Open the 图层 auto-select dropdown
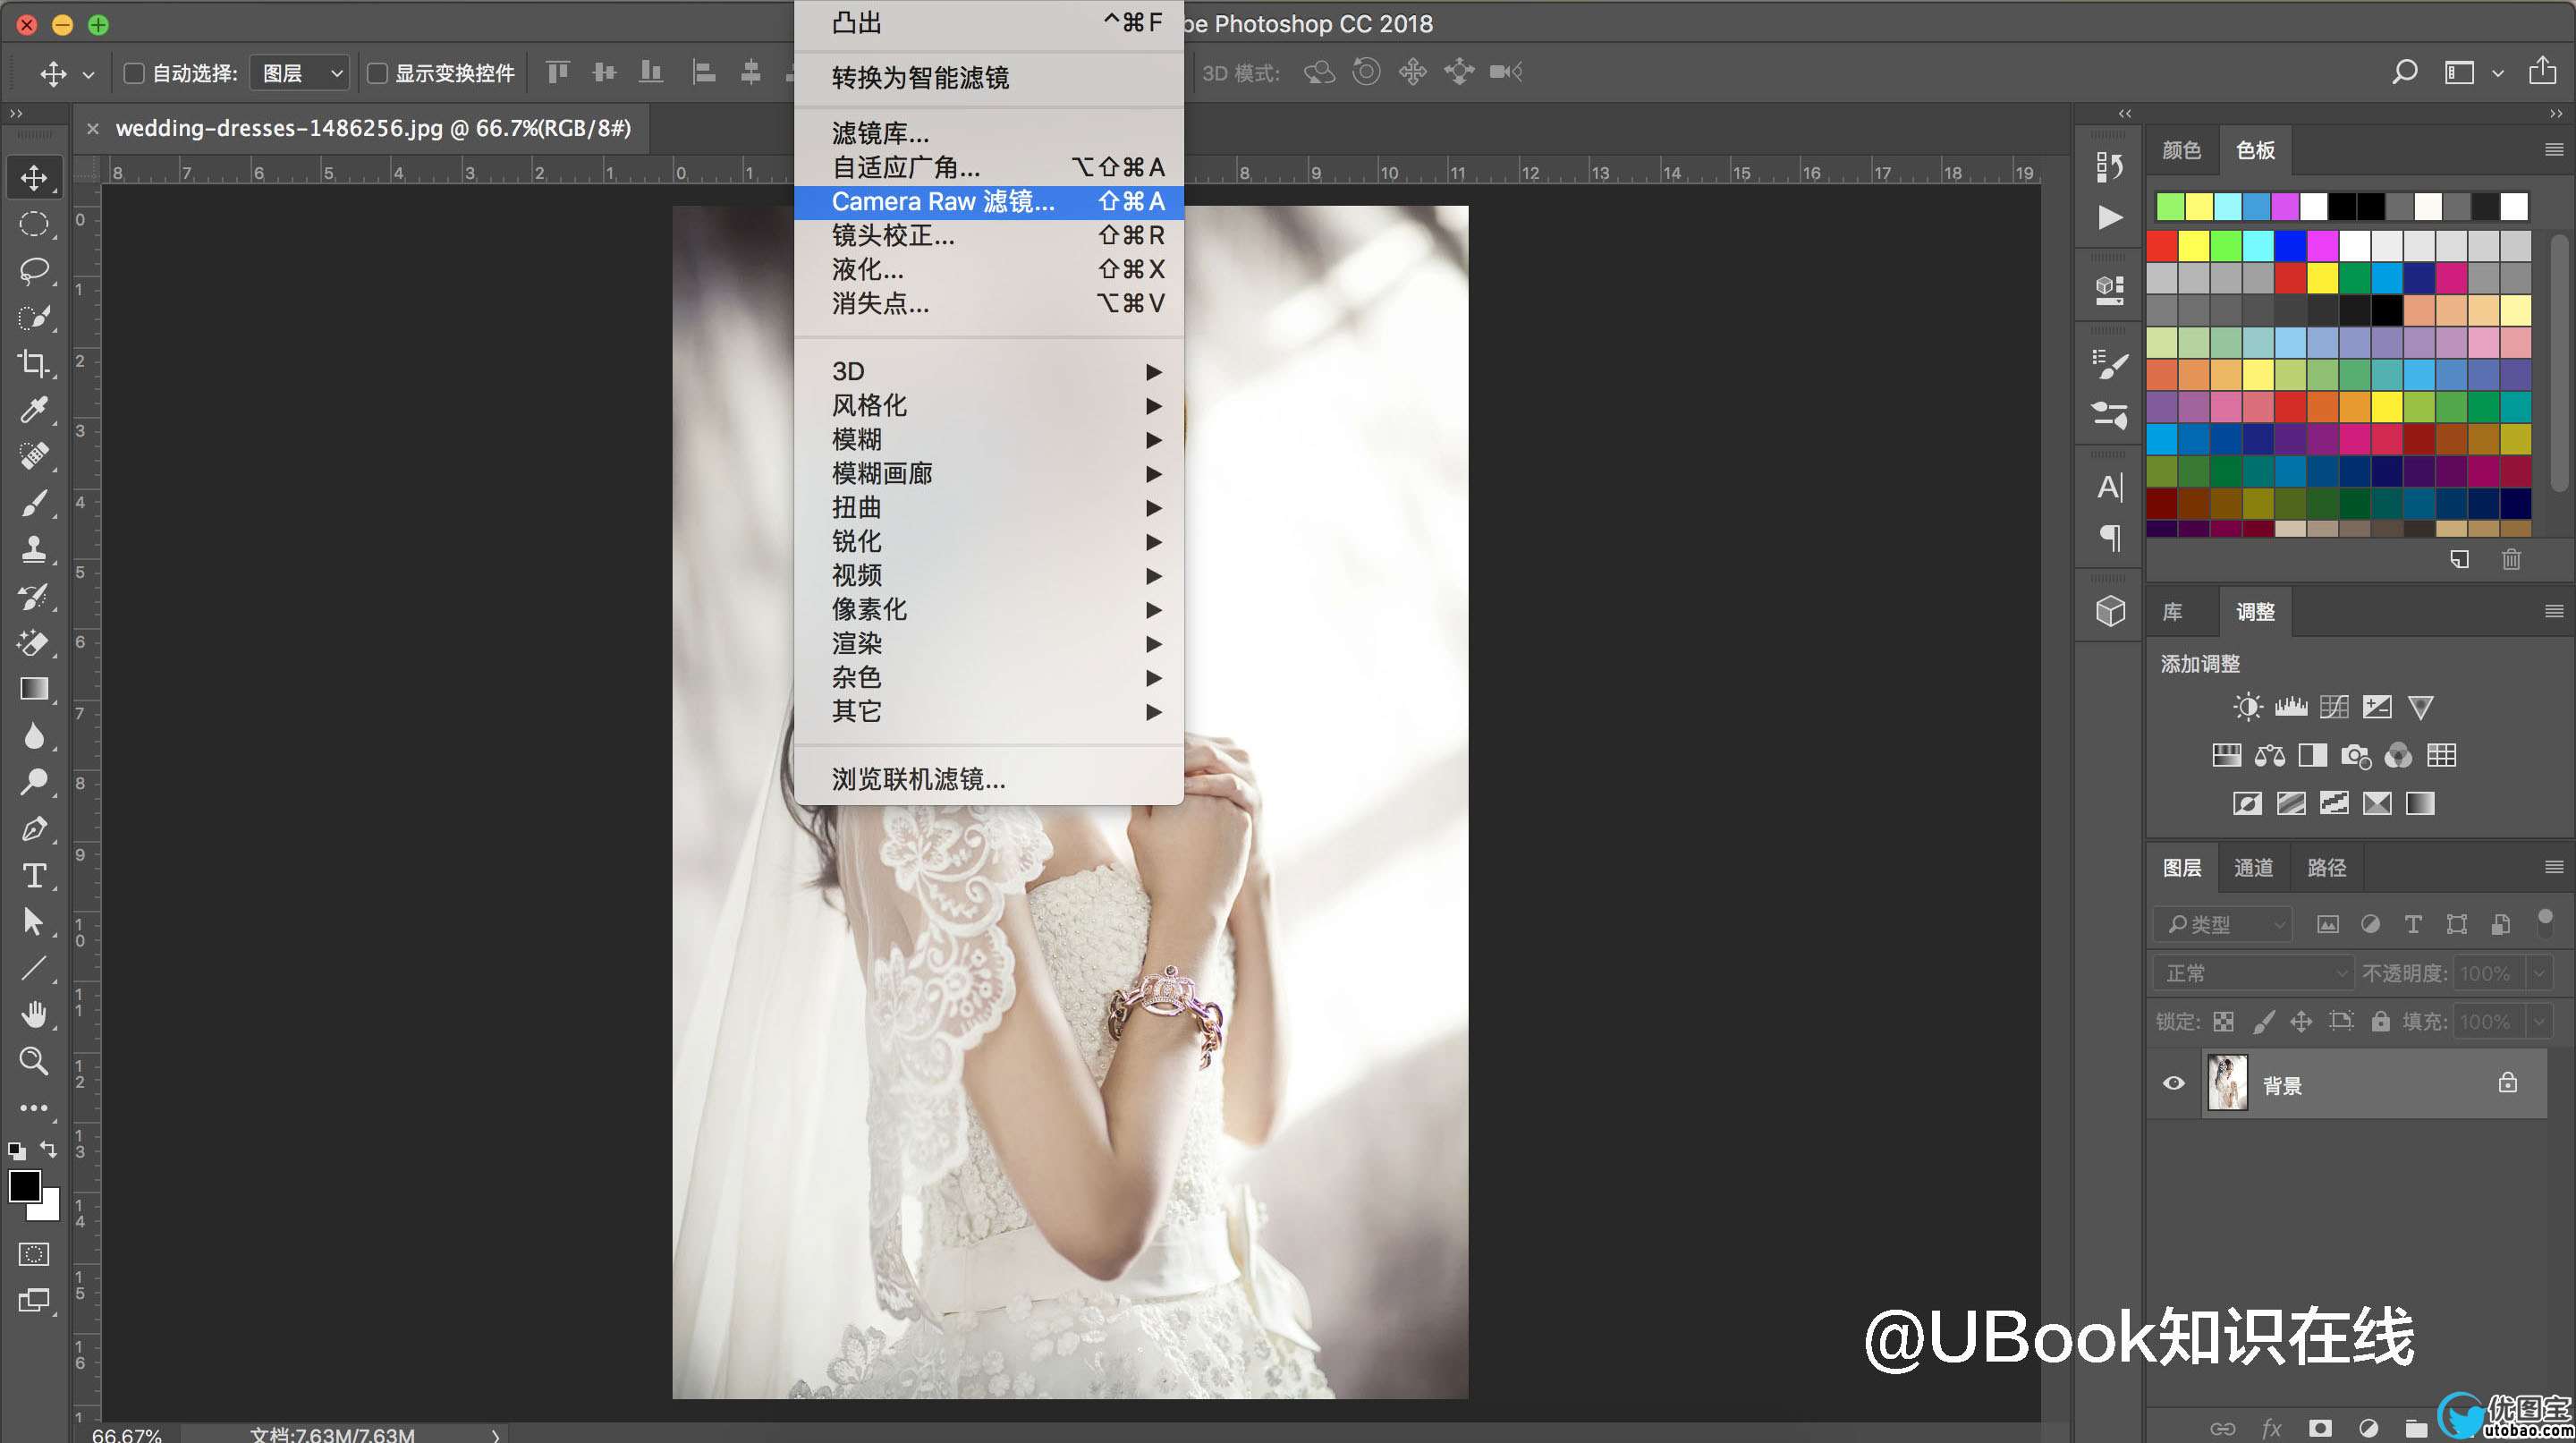2576x1443 pixels. 300,73
